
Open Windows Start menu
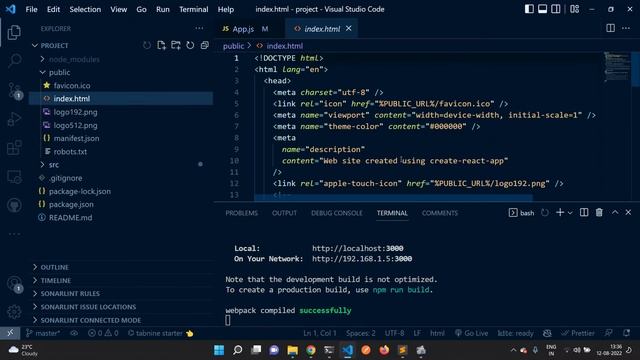219,350
